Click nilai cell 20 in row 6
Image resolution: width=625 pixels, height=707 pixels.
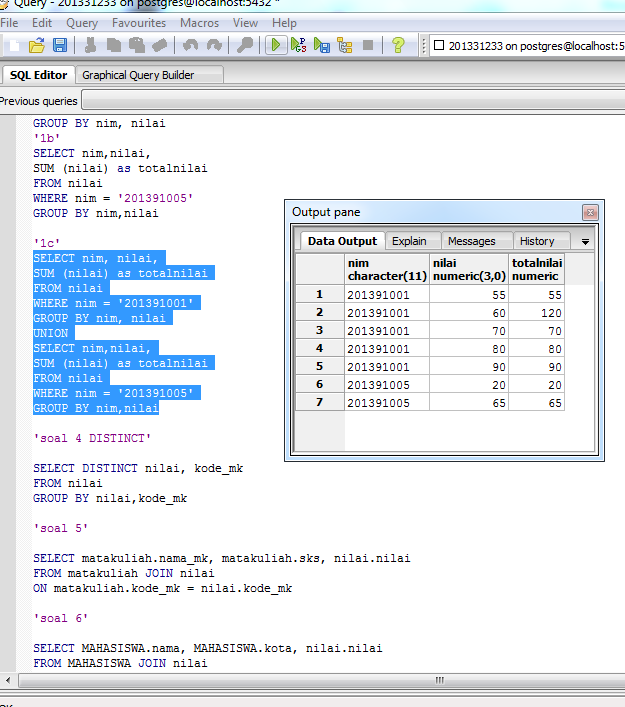(469, 385)
